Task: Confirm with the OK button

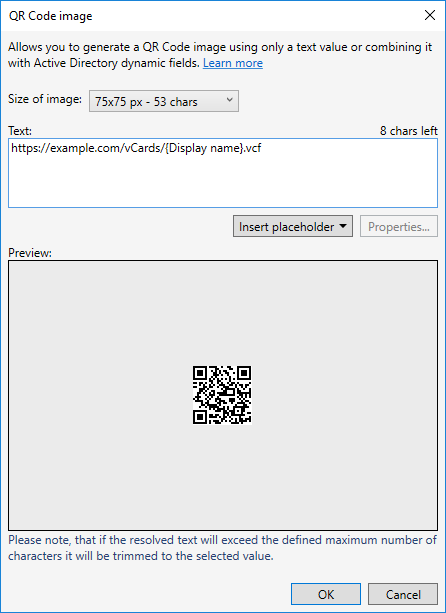Action: pyautogui.click(x=326, y=594)
